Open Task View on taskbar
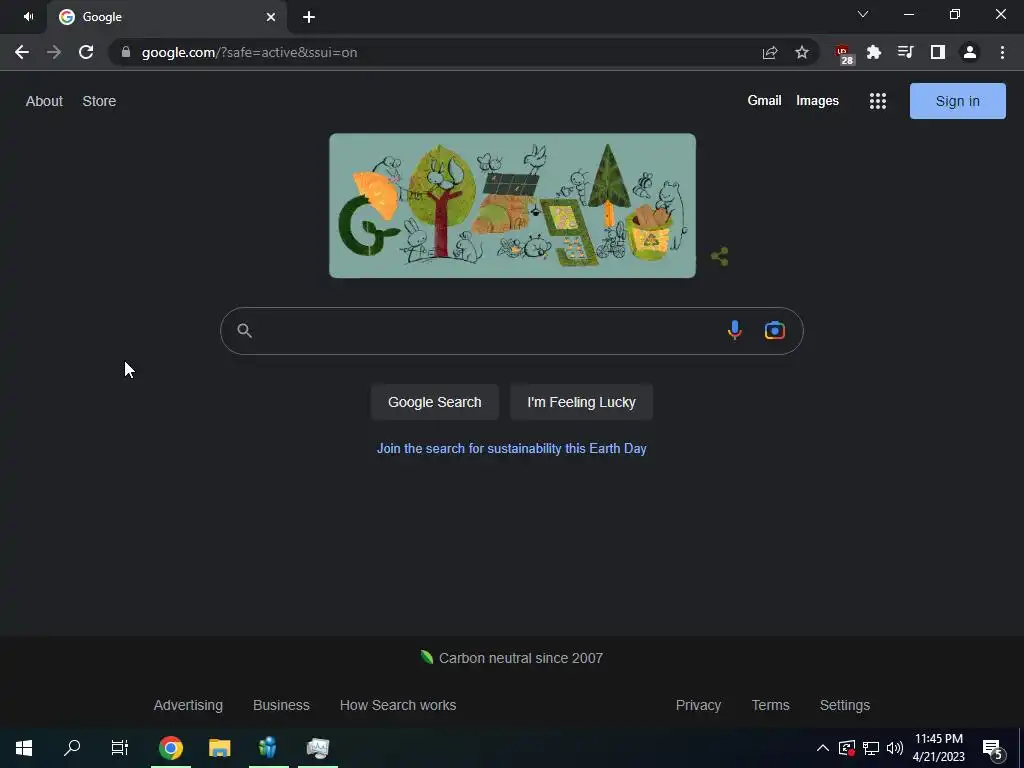Viewport: 1024px width, 768px height. (120, 748)
